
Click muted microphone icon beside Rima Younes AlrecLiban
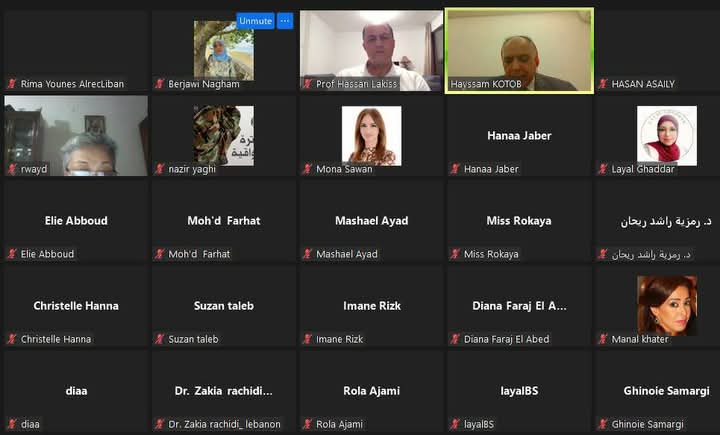(12, 84)
